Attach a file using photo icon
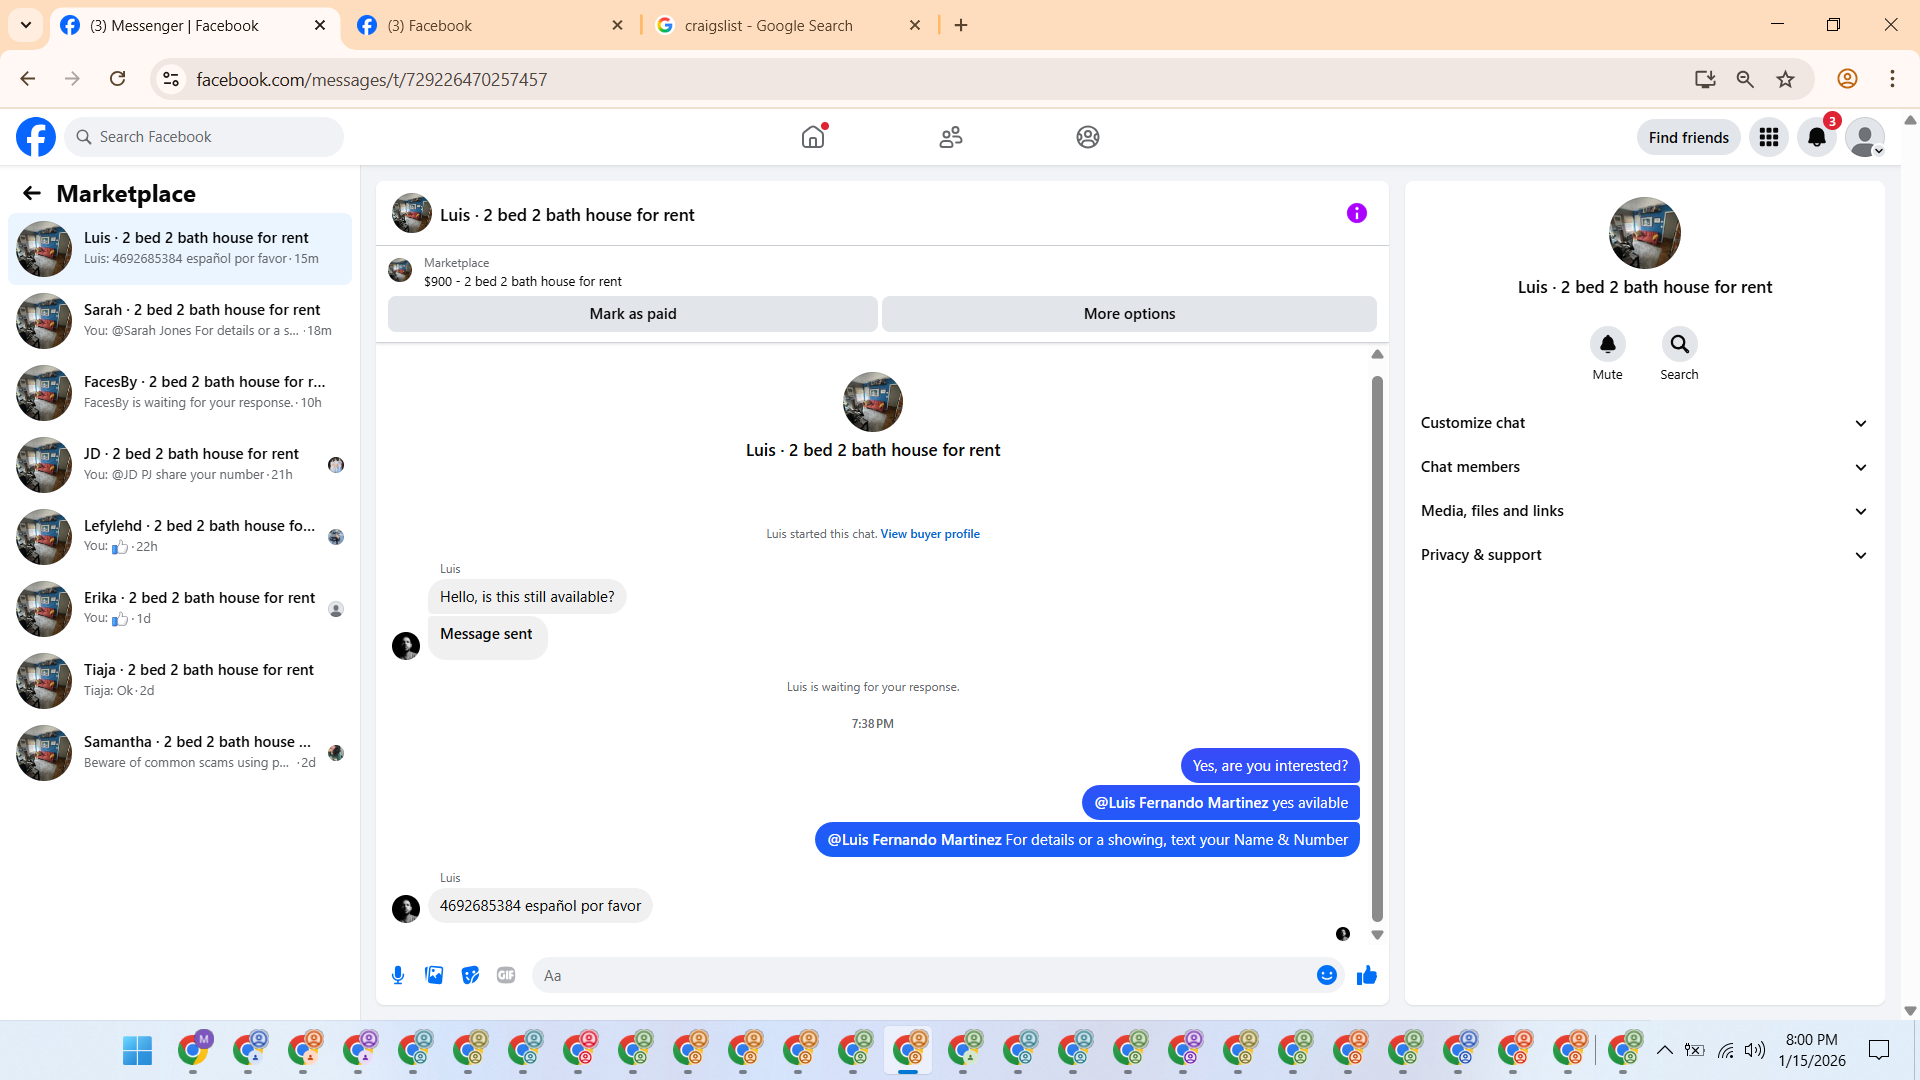This screenshot has height=1080, width=1920. coord(434,975)
